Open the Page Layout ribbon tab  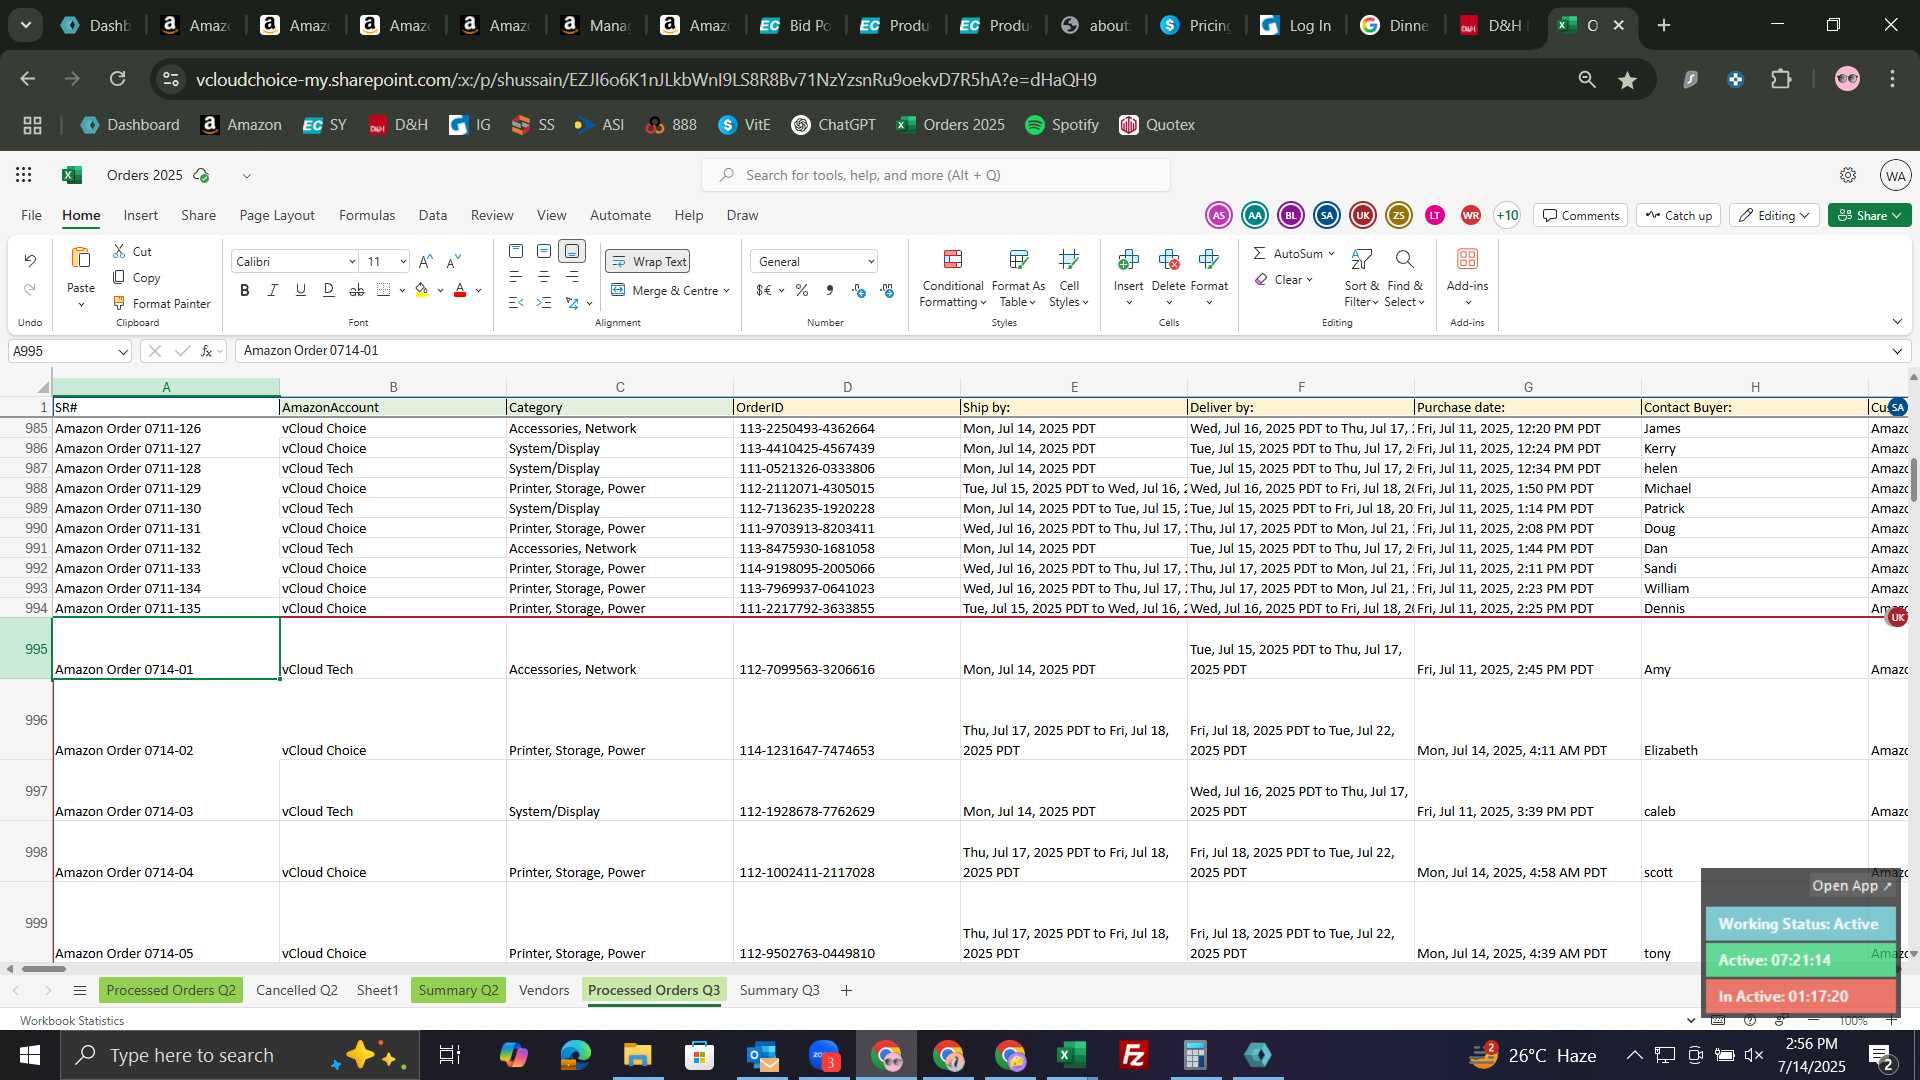(277, 215)
